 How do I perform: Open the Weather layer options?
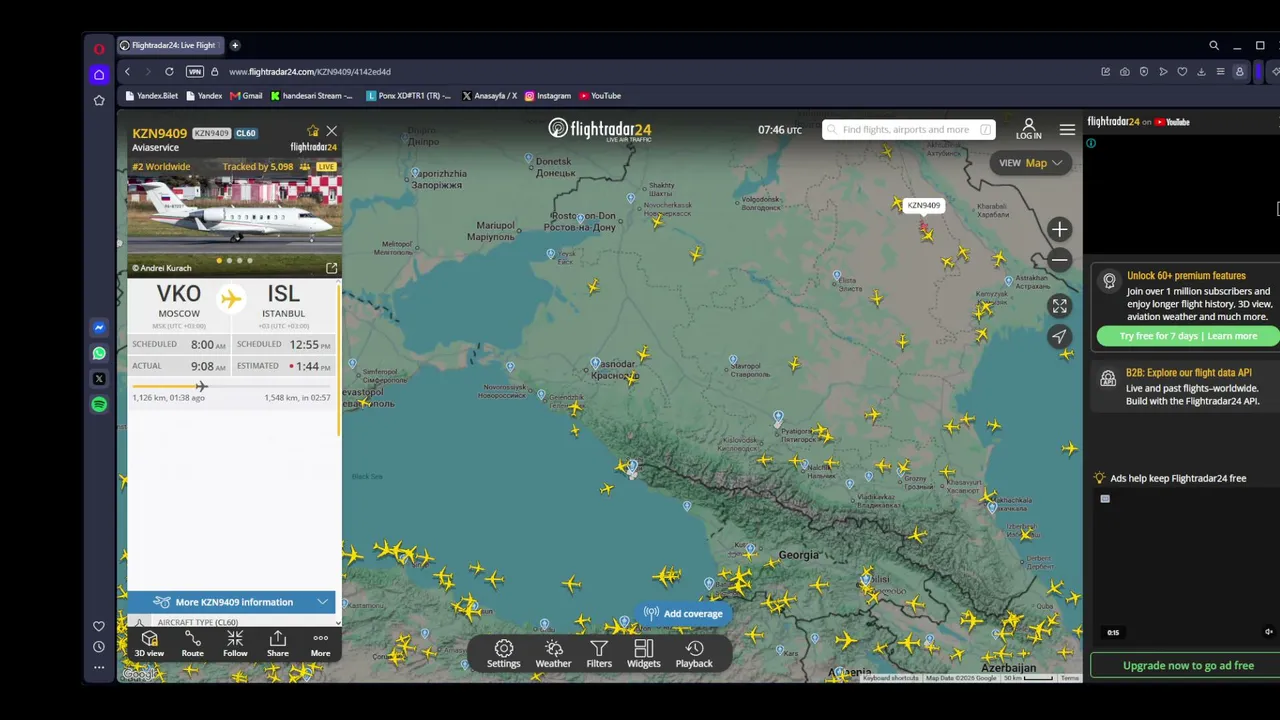[553, 654]
